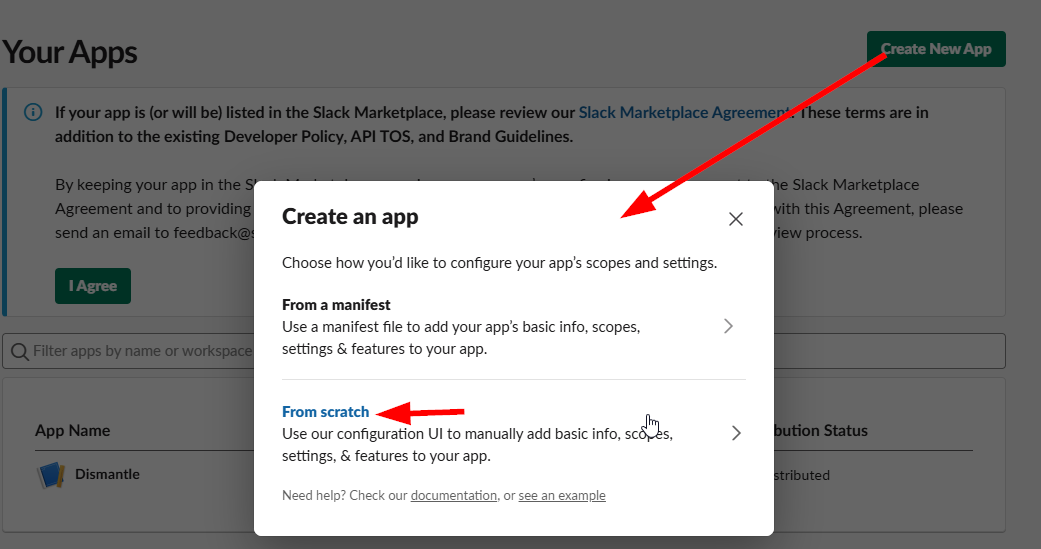The image size is (1041, 549).
Task: Click the Your Apps page heading
Action: click(x=70, y=52)
